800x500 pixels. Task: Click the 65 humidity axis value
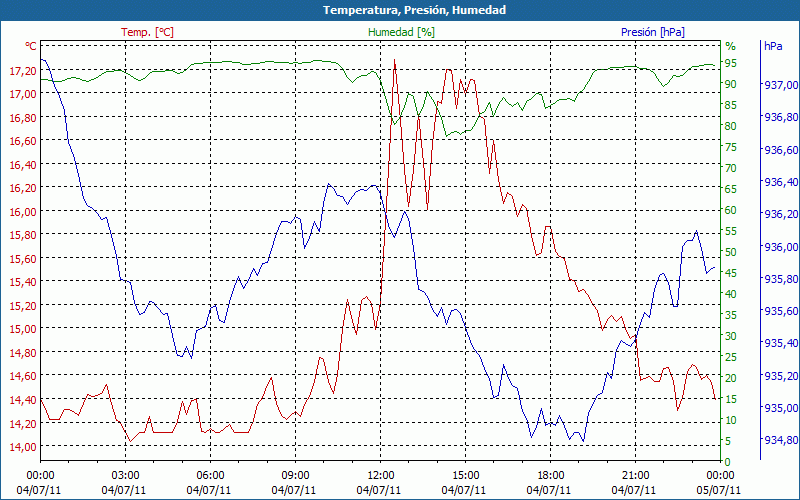(731, 189)
